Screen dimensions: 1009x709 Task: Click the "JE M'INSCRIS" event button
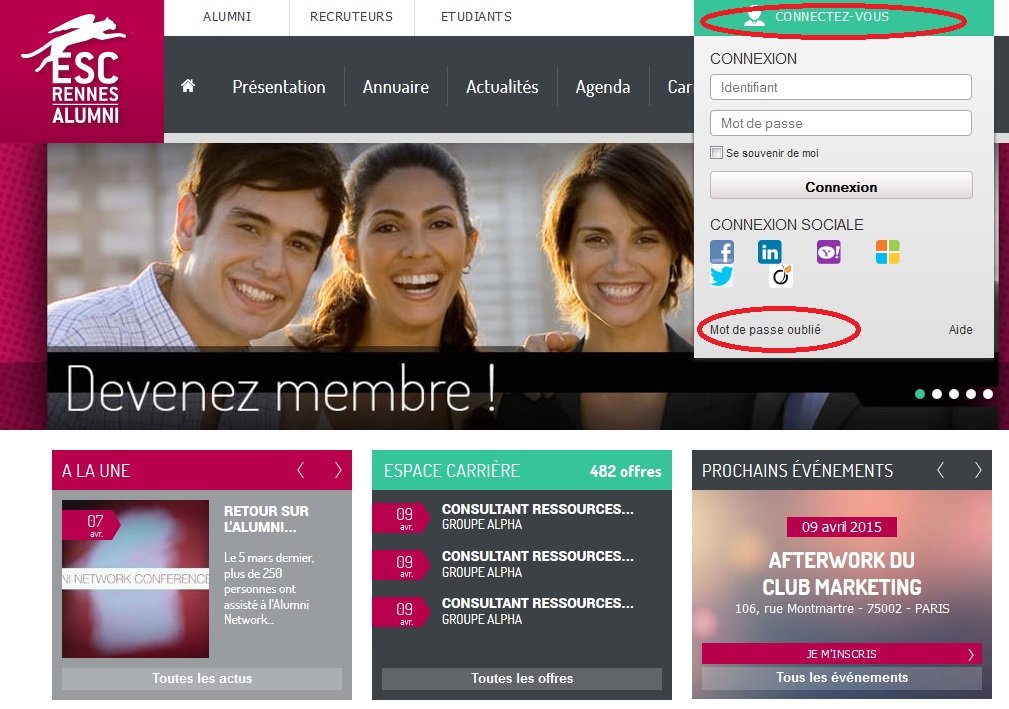(x=841, y=654)
